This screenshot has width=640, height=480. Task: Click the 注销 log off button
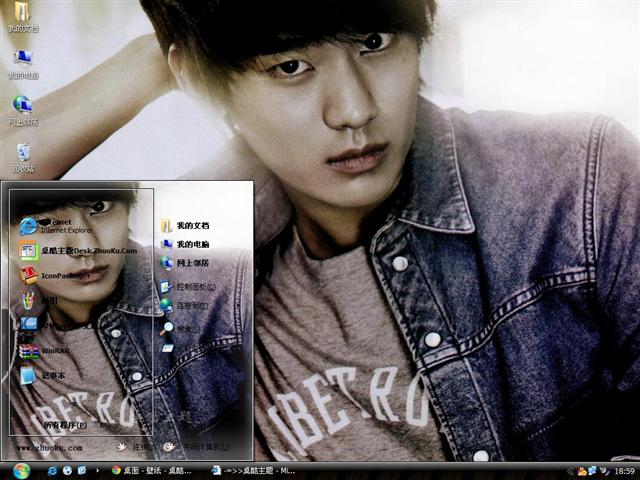point(134,447)
